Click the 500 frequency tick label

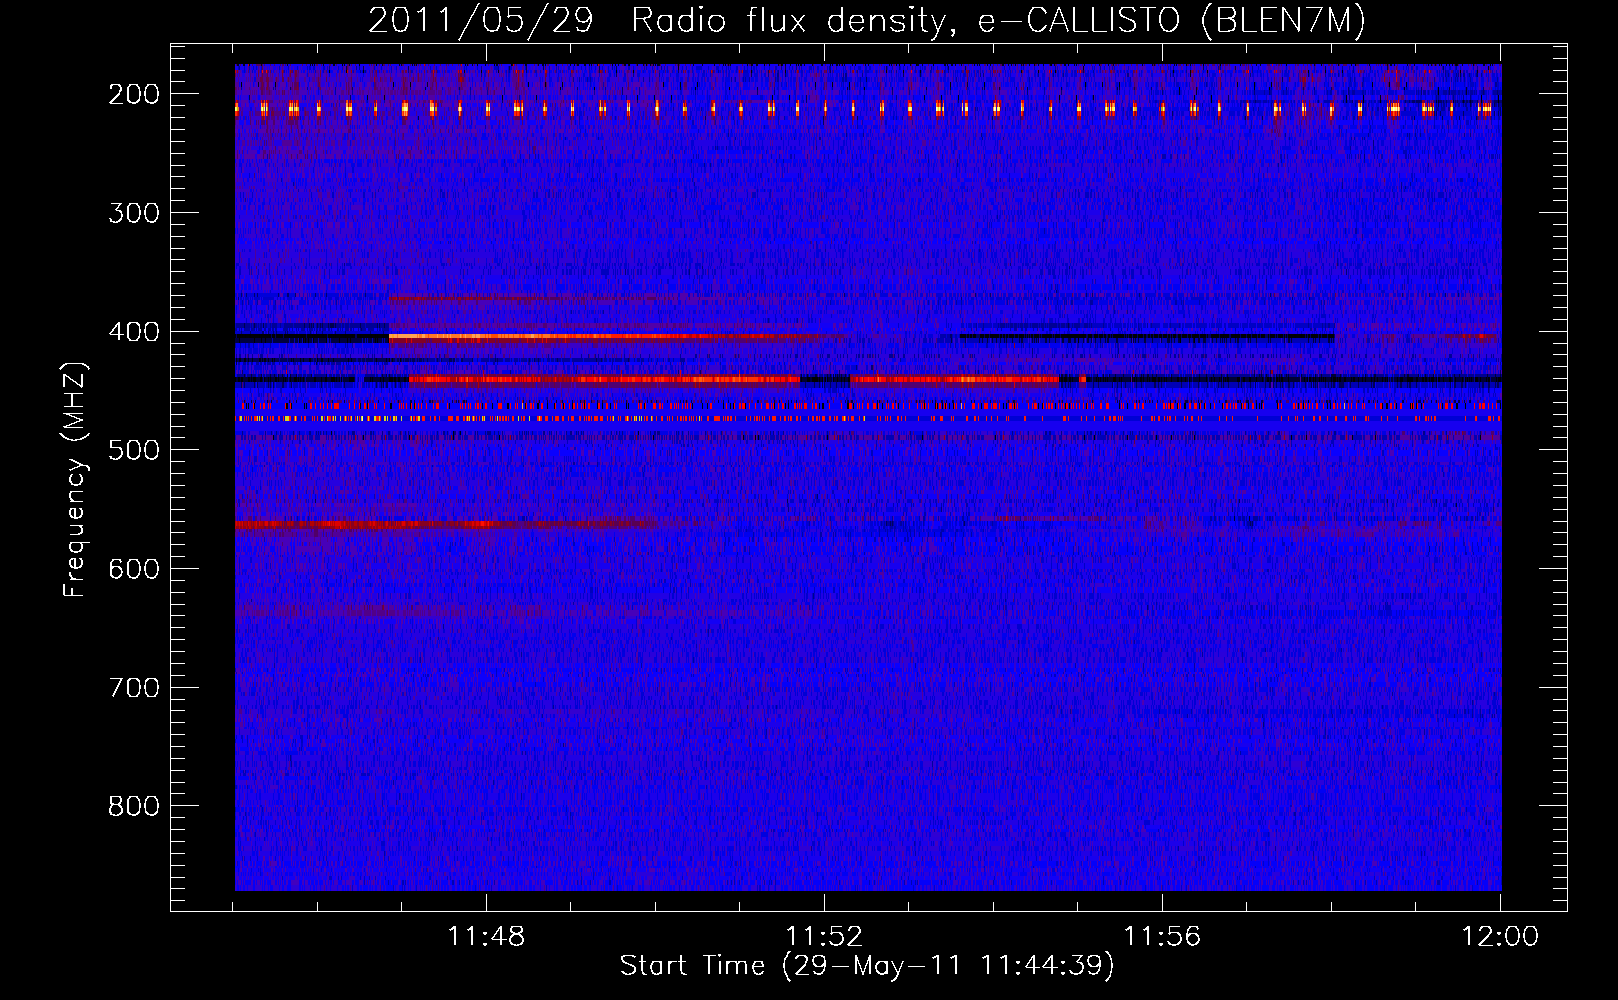[134, 450]
